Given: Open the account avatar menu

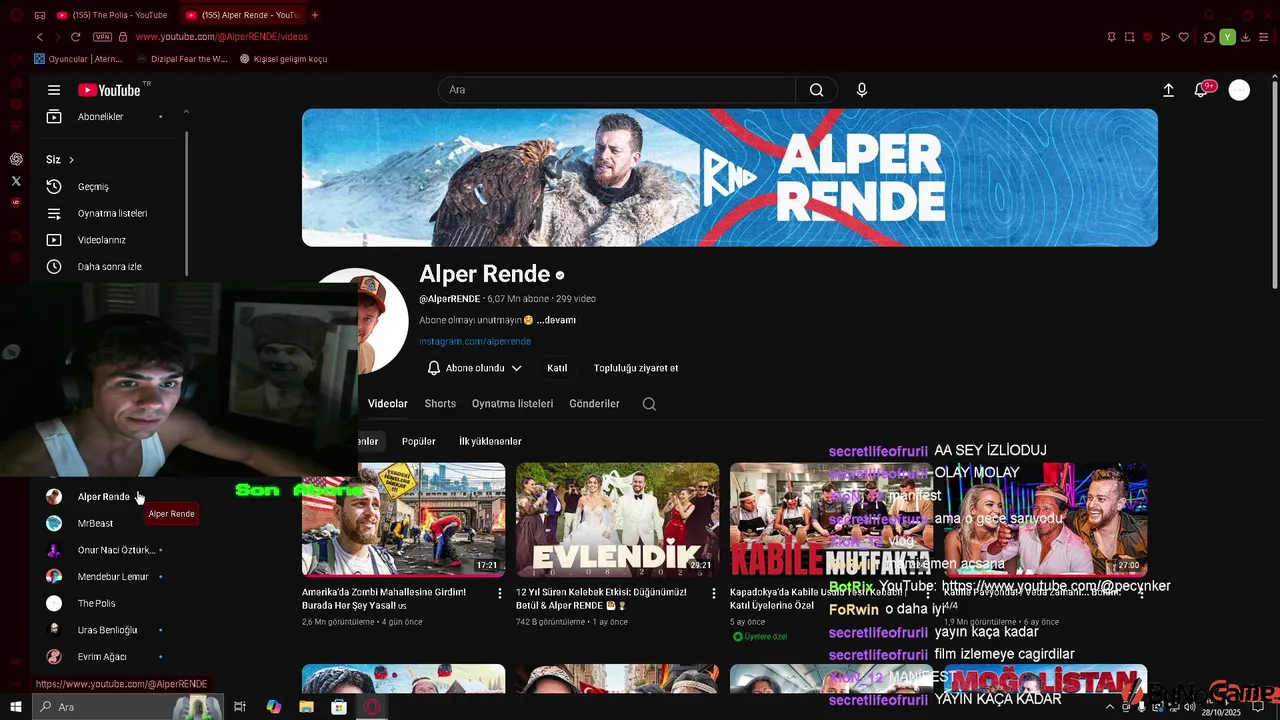Looking at the screenshot, I should tap(1239, 90).
